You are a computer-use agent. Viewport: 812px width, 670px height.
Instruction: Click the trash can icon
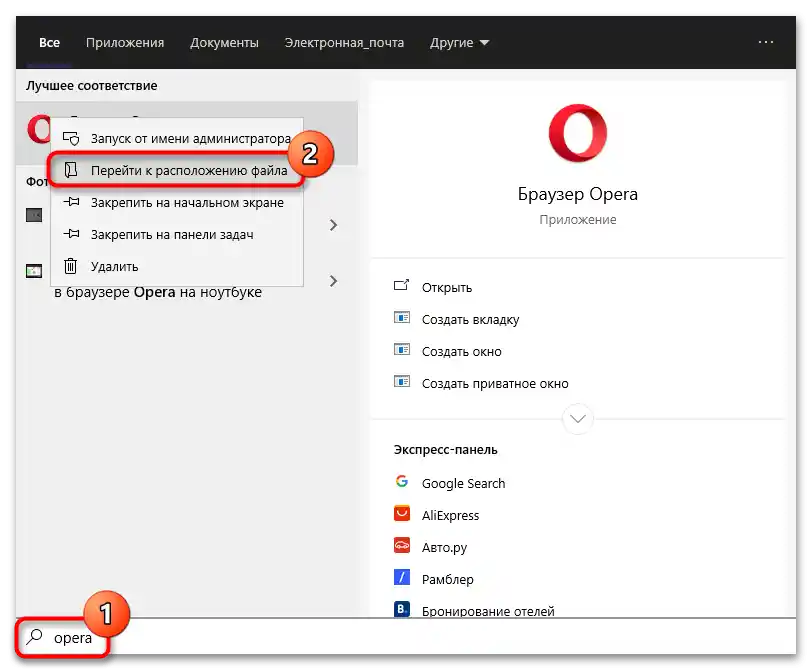point(70,266)
